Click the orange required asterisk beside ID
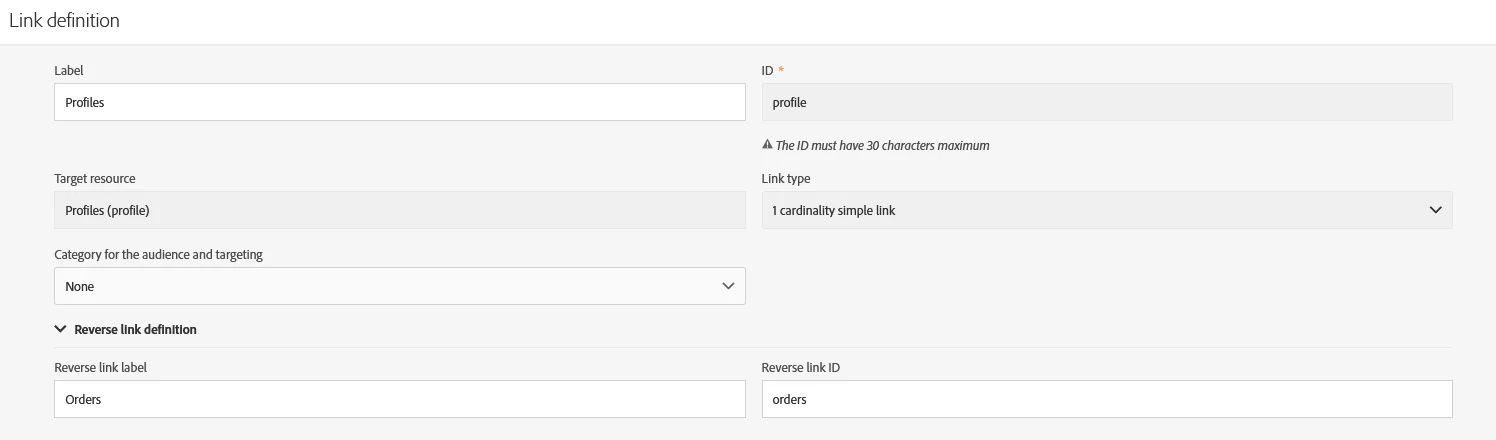The height and width of the screenshot is (440, 1496). pyautogui.click(x=781, y=71)
